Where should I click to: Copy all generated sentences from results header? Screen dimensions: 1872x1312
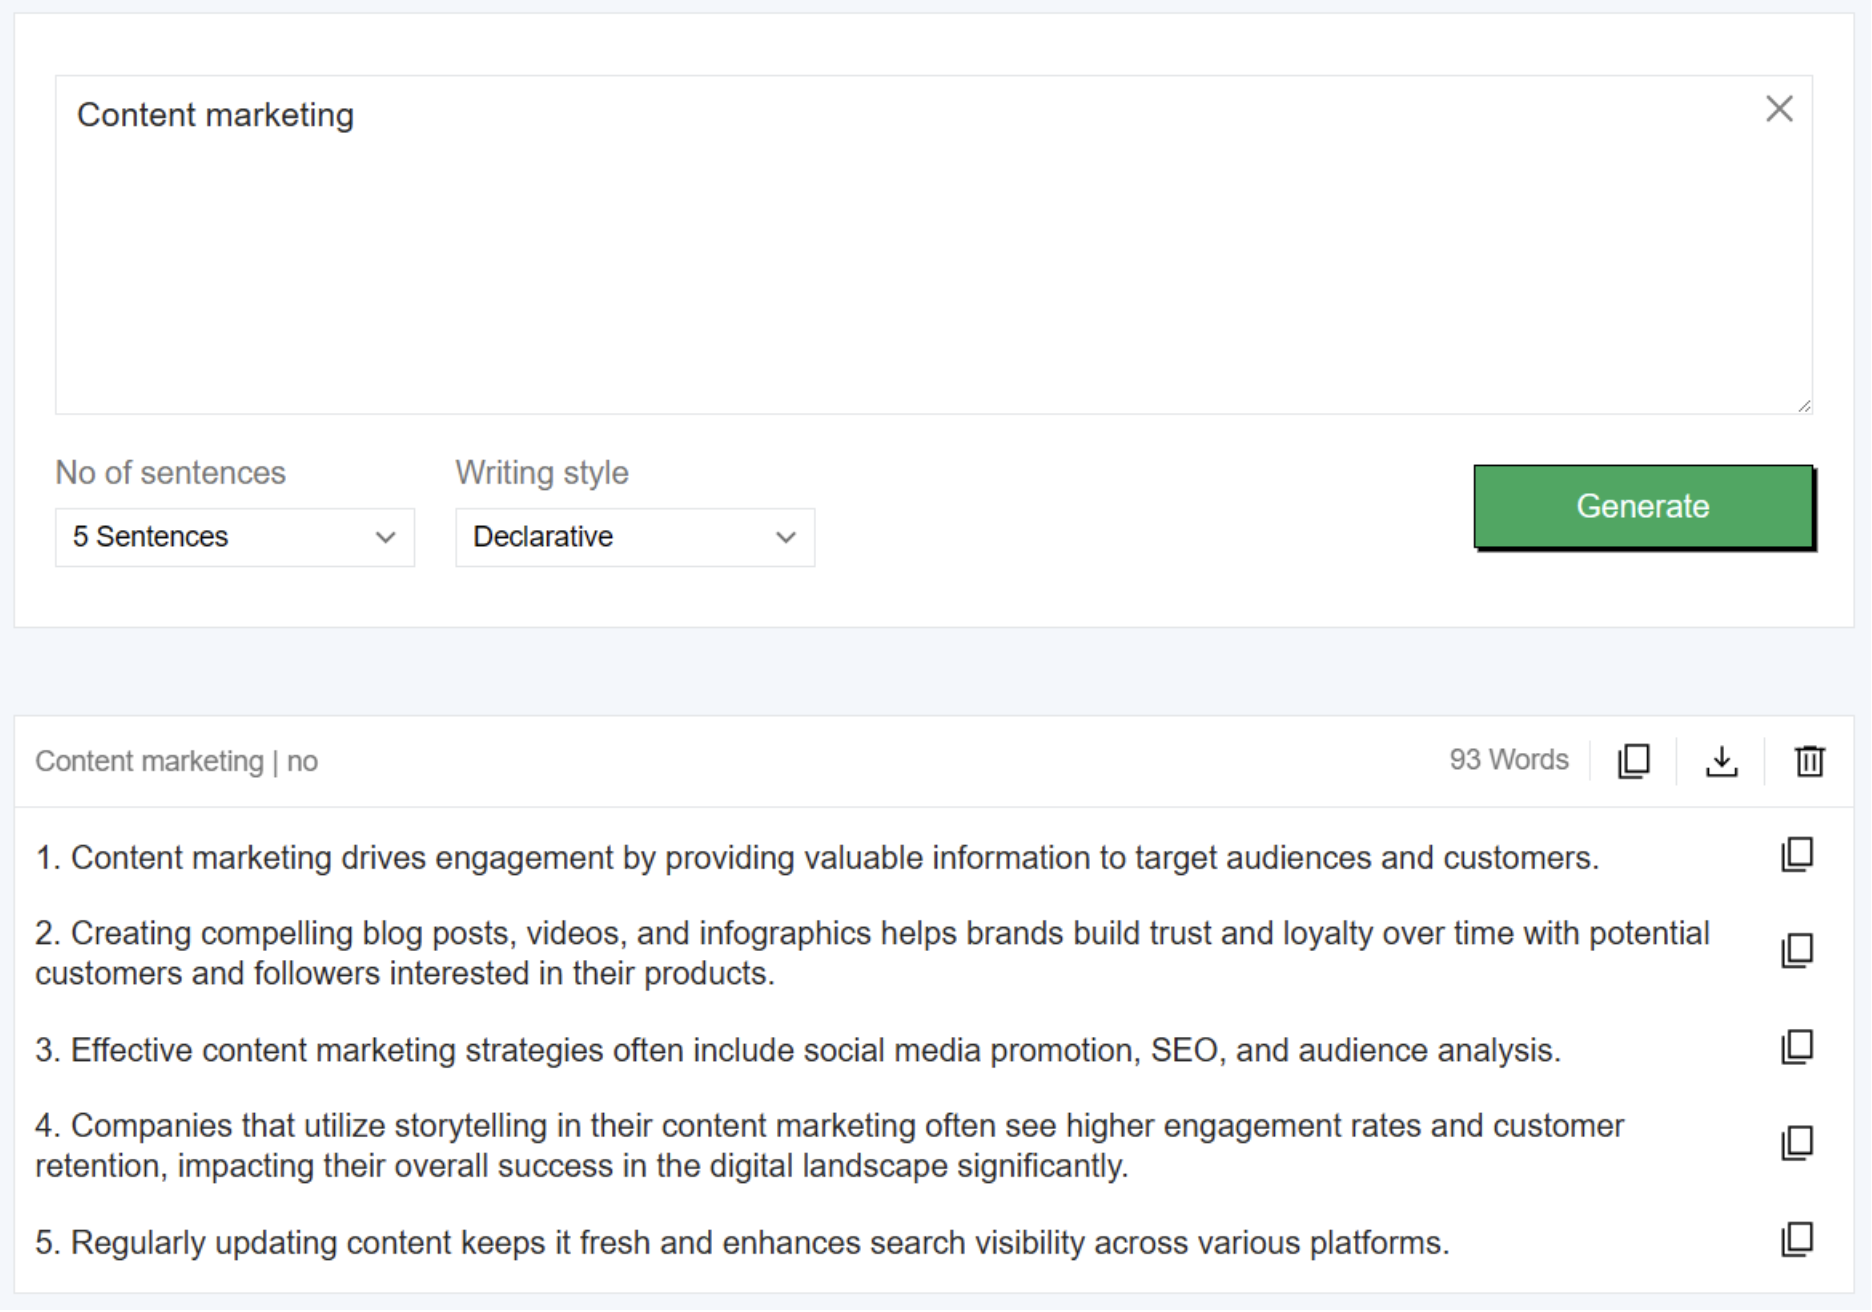point(1633,761)
